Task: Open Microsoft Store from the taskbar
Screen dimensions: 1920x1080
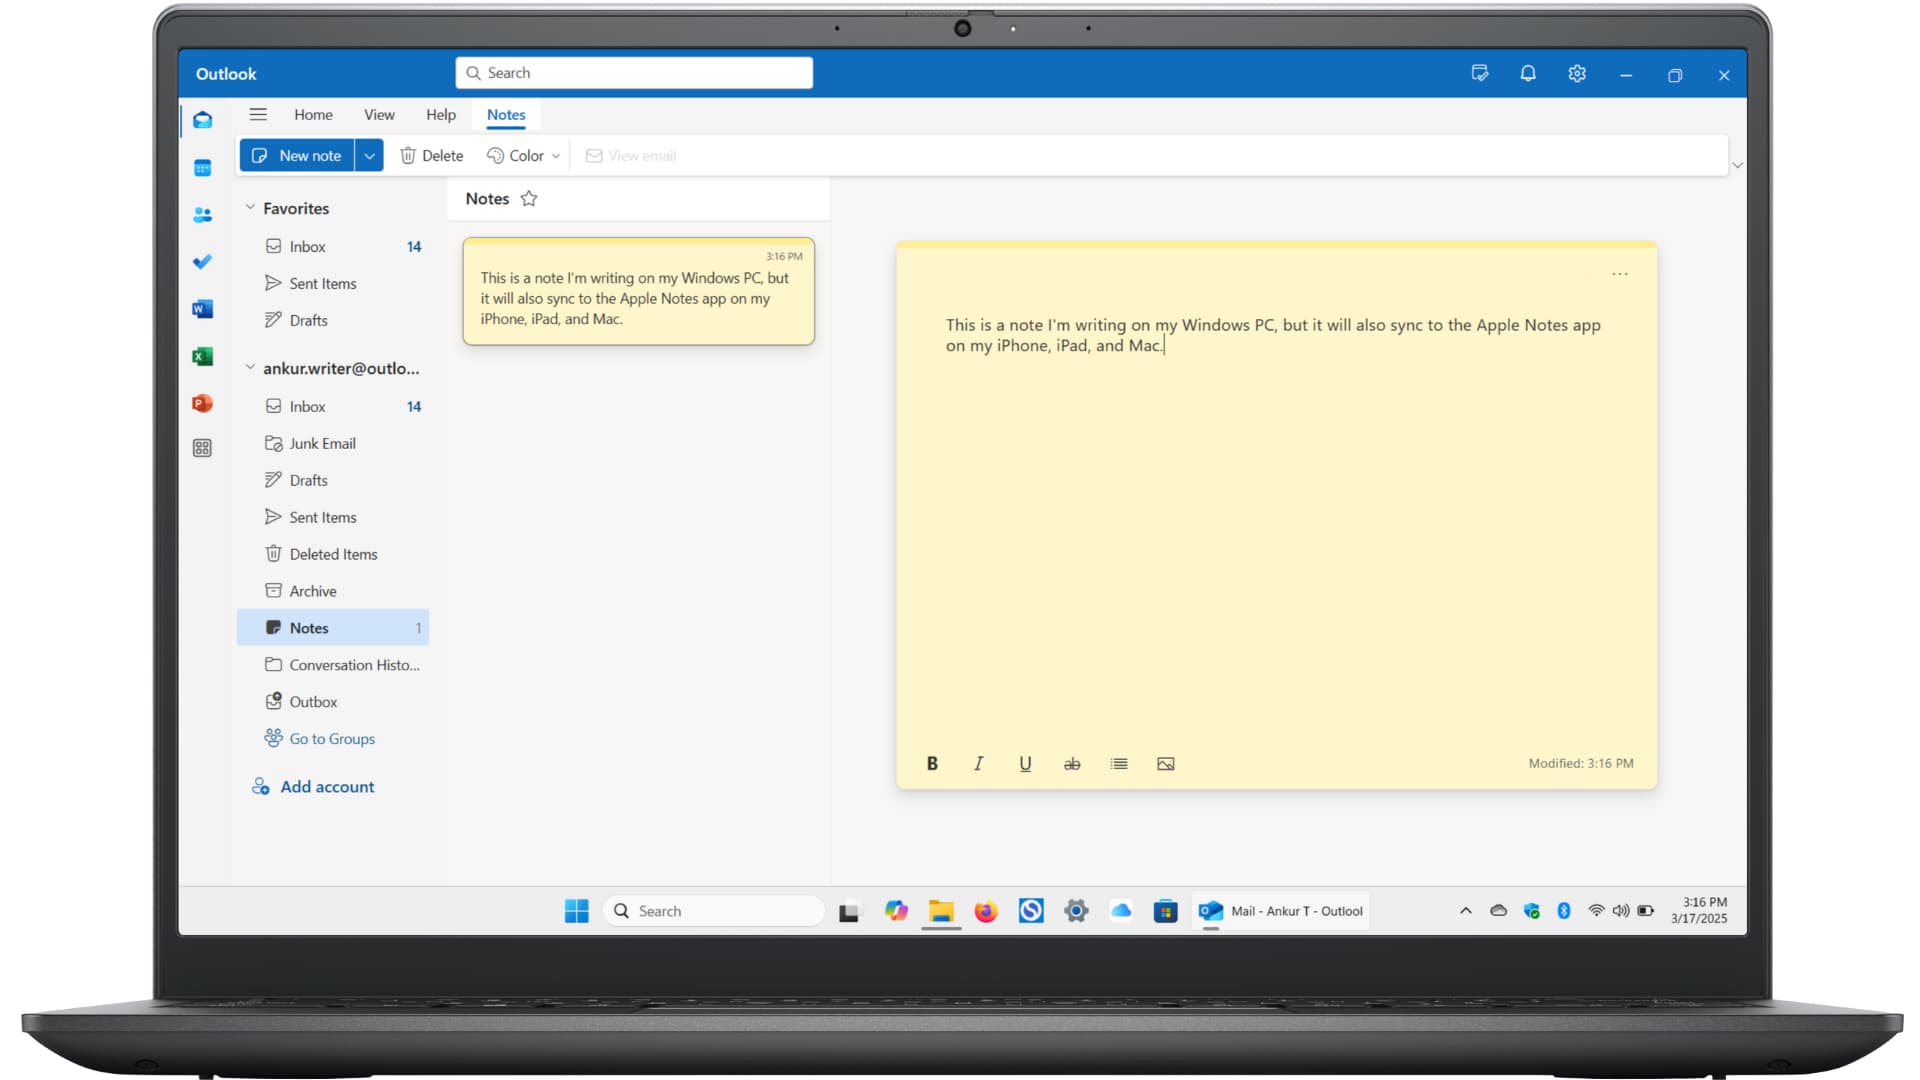Action: [x=1165, y=911]
